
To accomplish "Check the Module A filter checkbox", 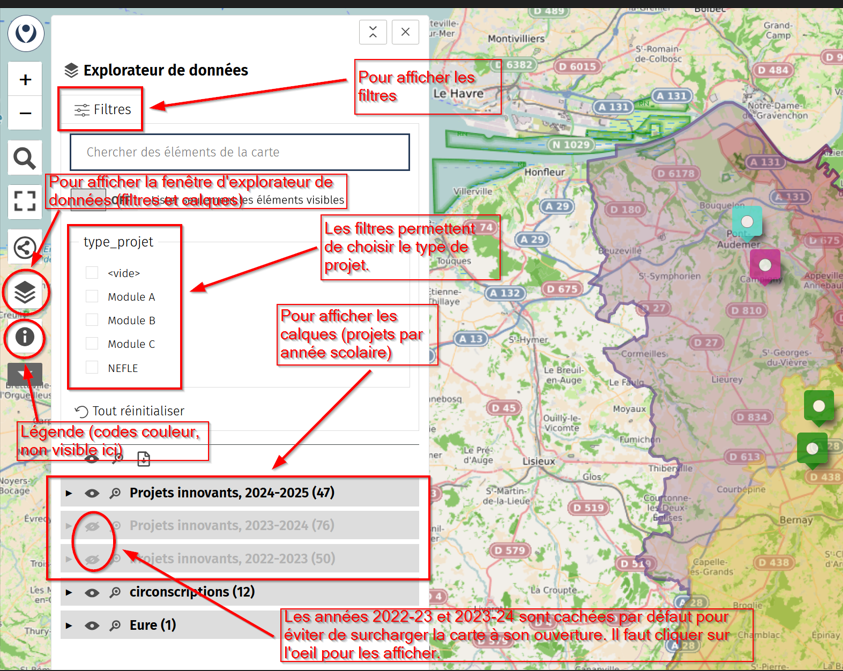I will 92,296.
